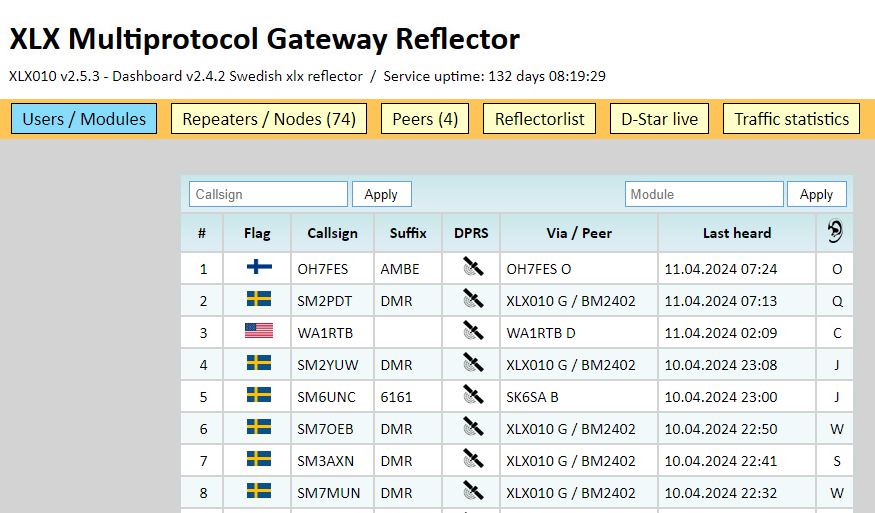Open the Peers (4) tab
This screenshot has height=513, width=875.
(425, 119)
